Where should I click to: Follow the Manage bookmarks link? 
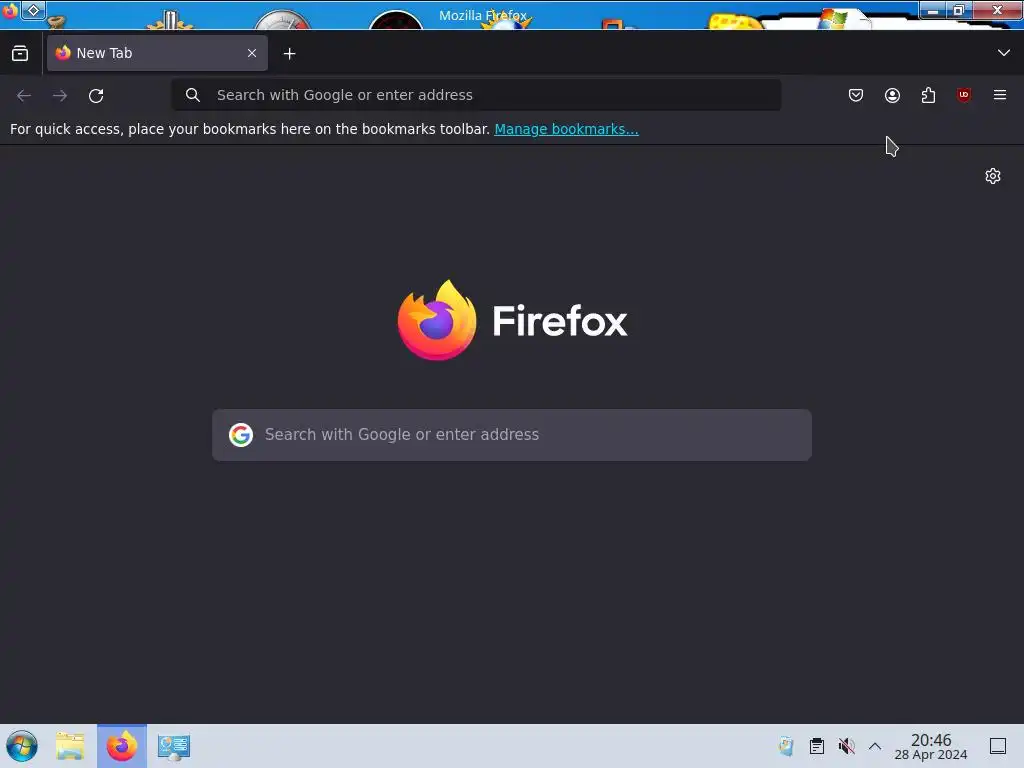coord(566,129)
